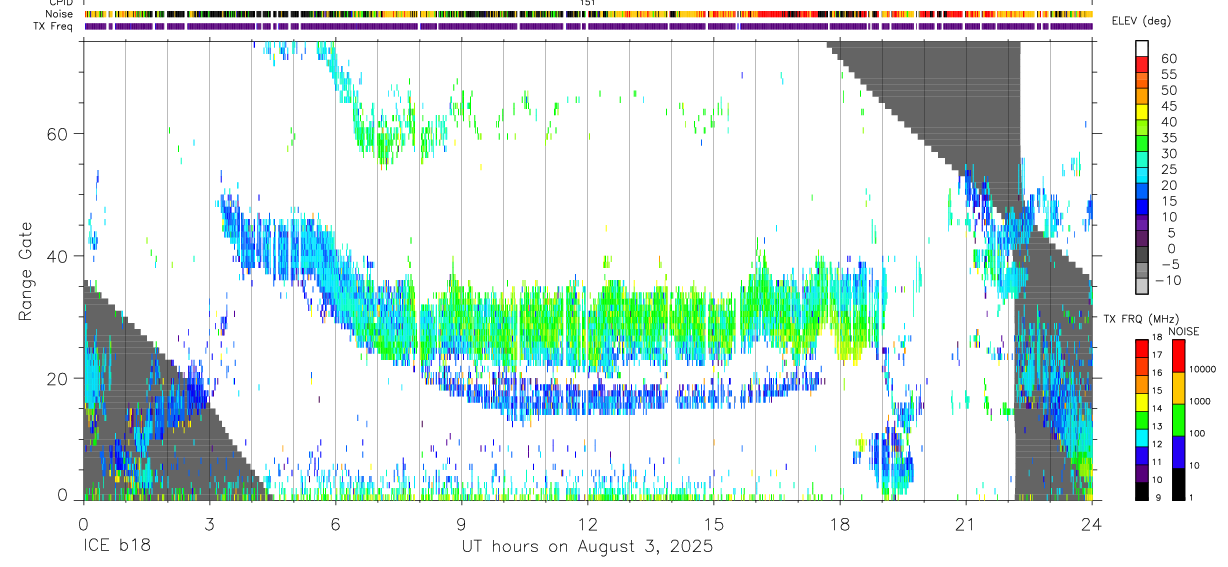Viewport: 1228px width, 567px height.
Task: Select the red top swatch of NOISE legend
Action: pos(1179,357)
